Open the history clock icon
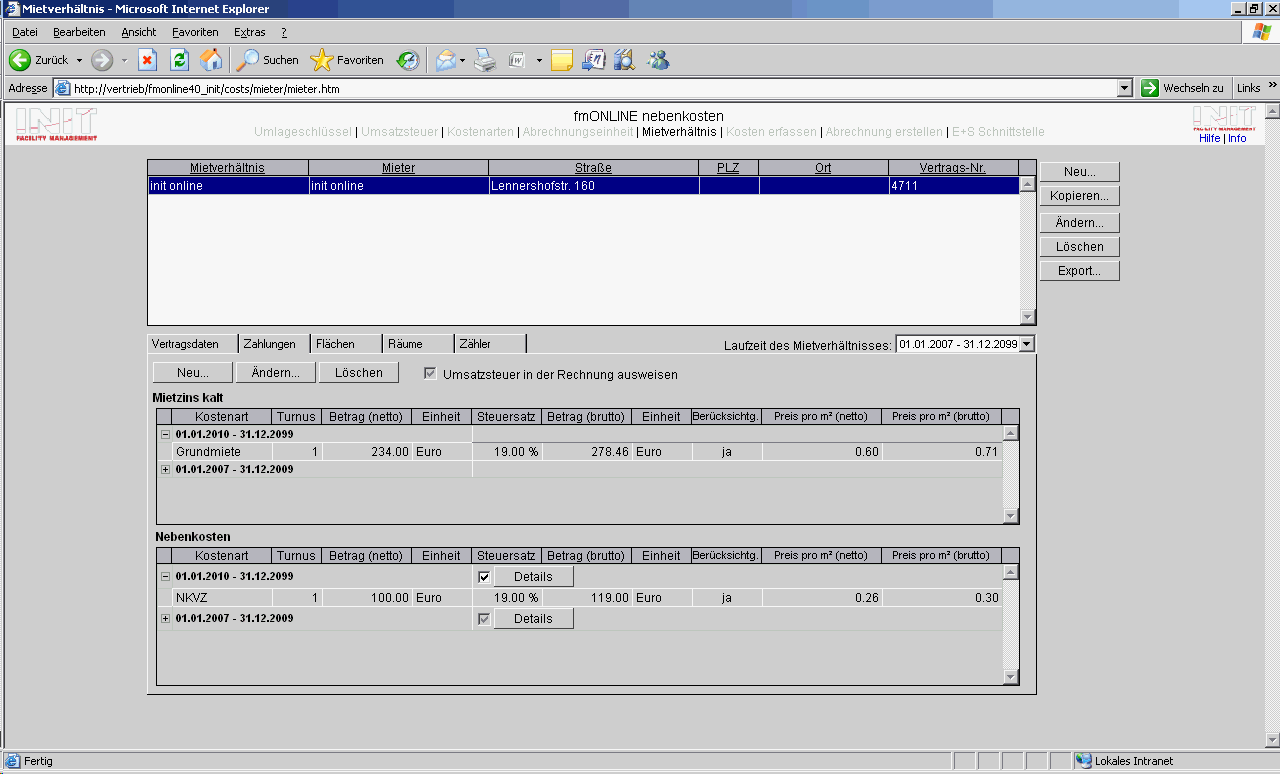 (x=408, y=60)
